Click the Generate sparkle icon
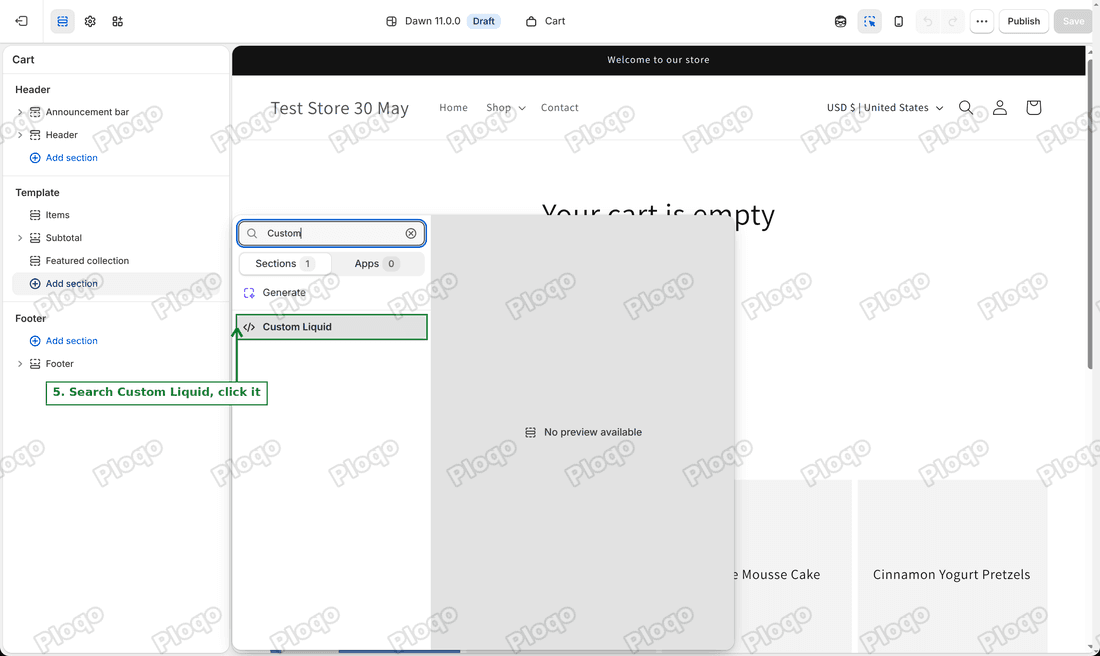This screenshot has height=656, width=1100. pyautogui.click(x=249, y=293)
